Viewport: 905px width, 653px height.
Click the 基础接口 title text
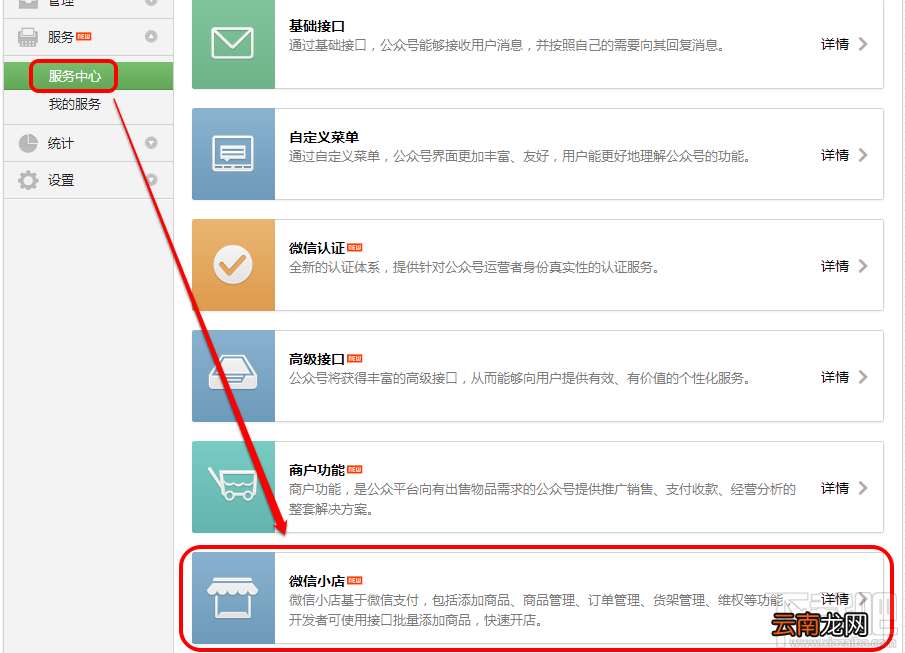point(317,26)
